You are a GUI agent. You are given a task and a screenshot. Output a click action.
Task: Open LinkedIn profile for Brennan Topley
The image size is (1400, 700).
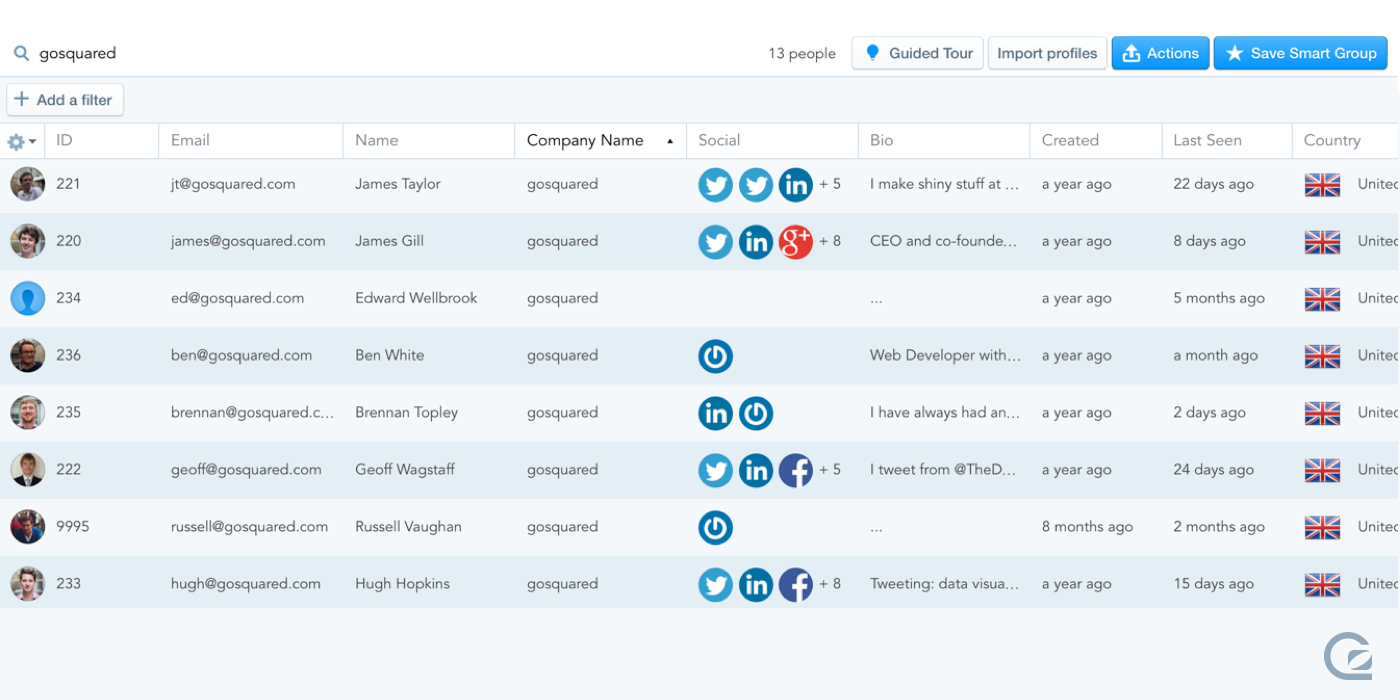716,413
